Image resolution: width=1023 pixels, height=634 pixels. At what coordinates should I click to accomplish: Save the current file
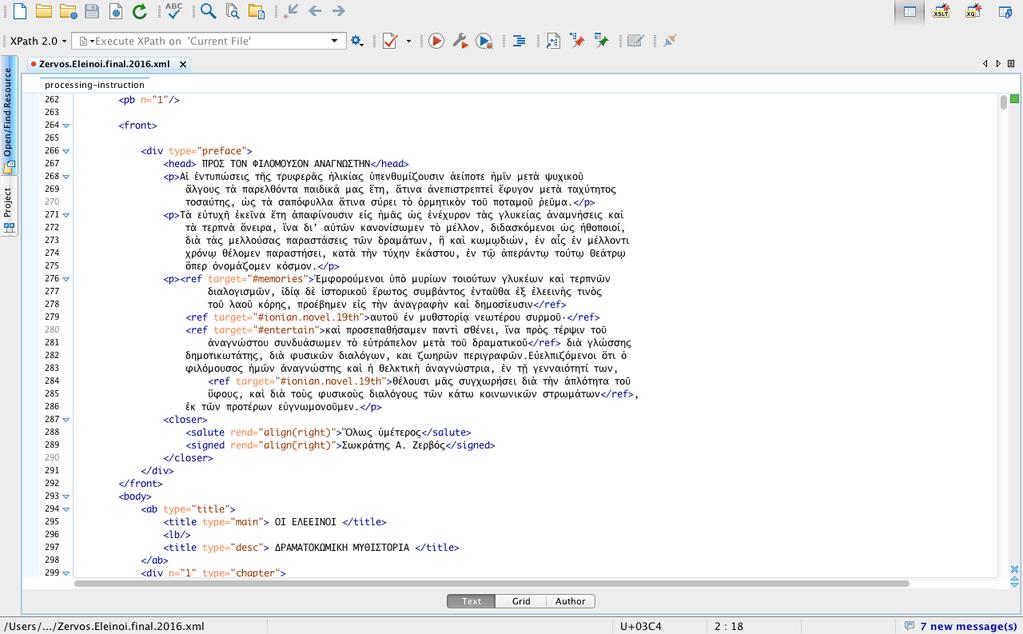(92, 10)
